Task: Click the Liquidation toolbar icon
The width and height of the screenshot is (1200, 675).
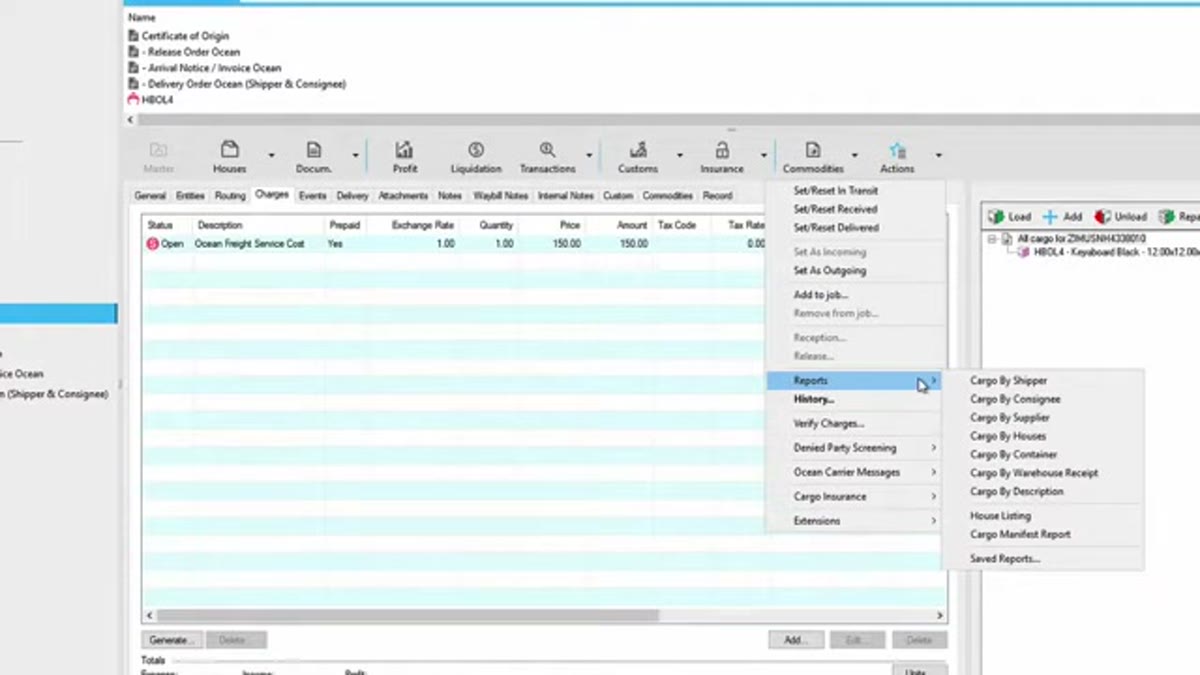Action: pos(476,150)
